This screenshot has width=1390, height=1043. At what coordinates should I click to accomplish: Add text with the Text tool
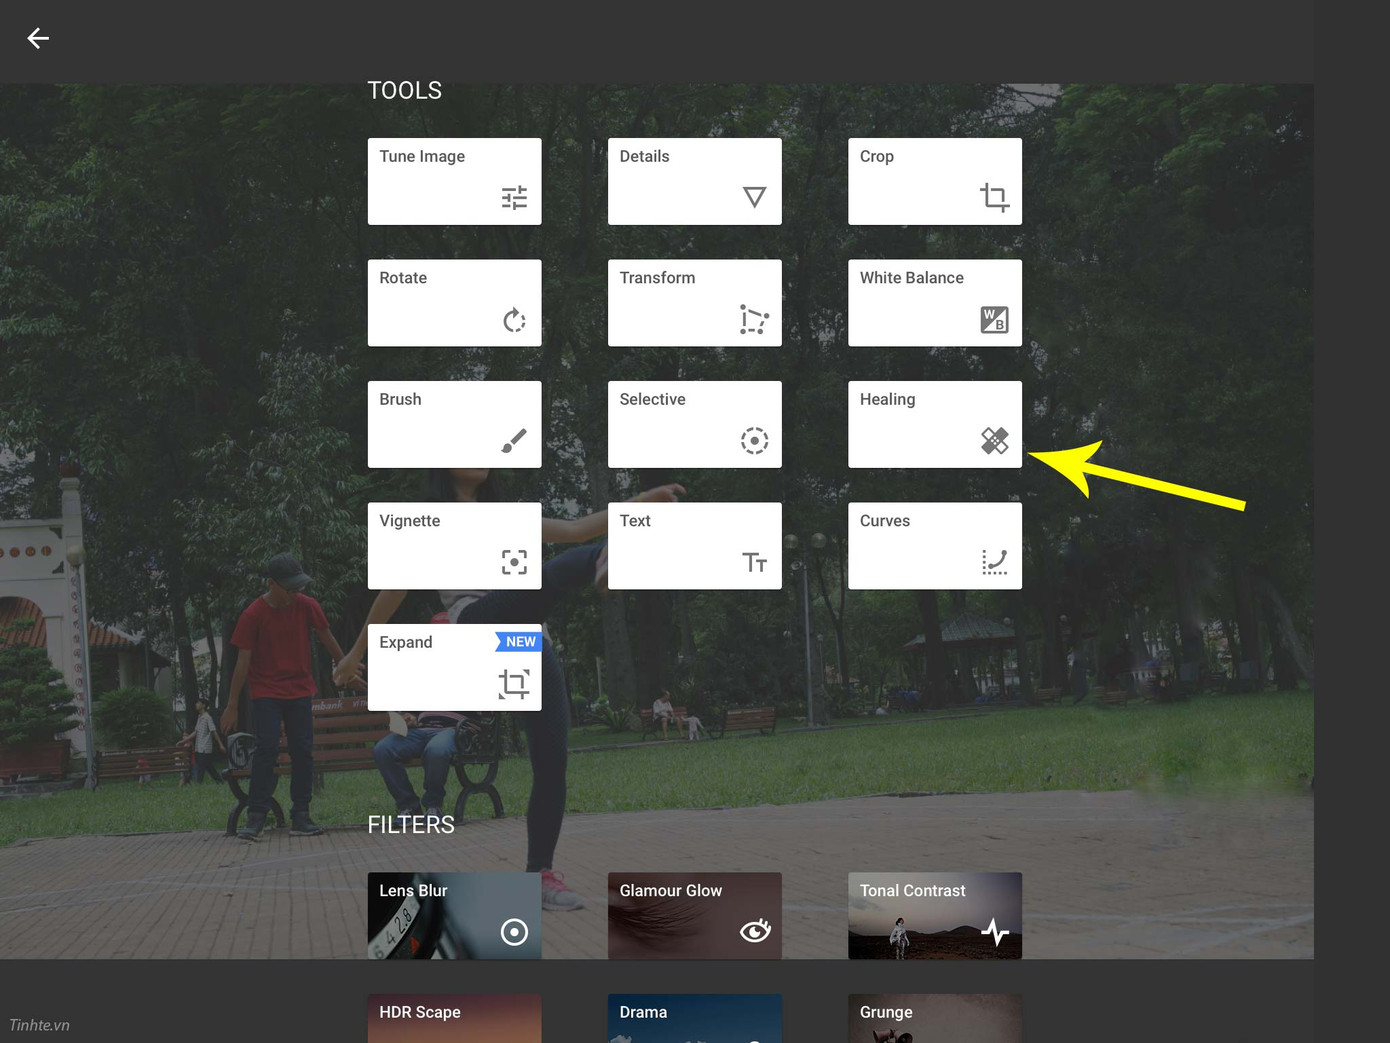tap(694, 546)
